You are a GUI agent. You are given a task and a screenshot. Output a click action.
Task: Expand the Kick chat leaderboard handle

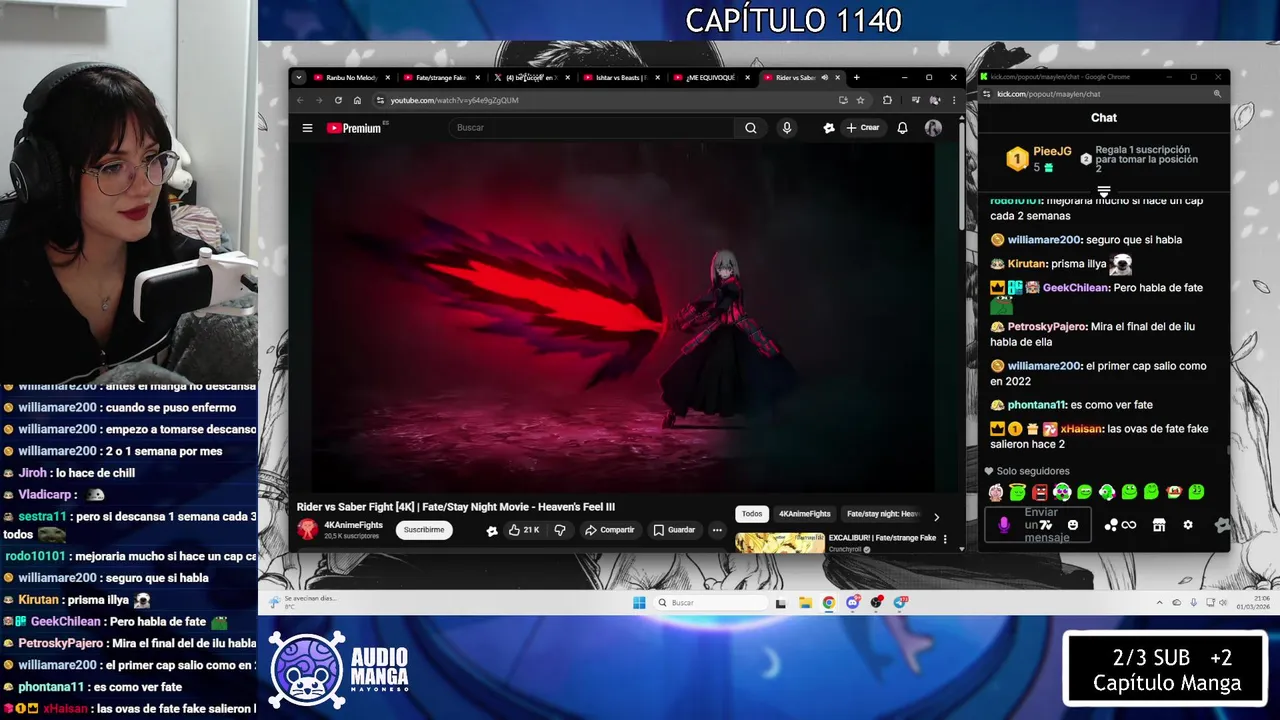click(x=1104, y=191)
